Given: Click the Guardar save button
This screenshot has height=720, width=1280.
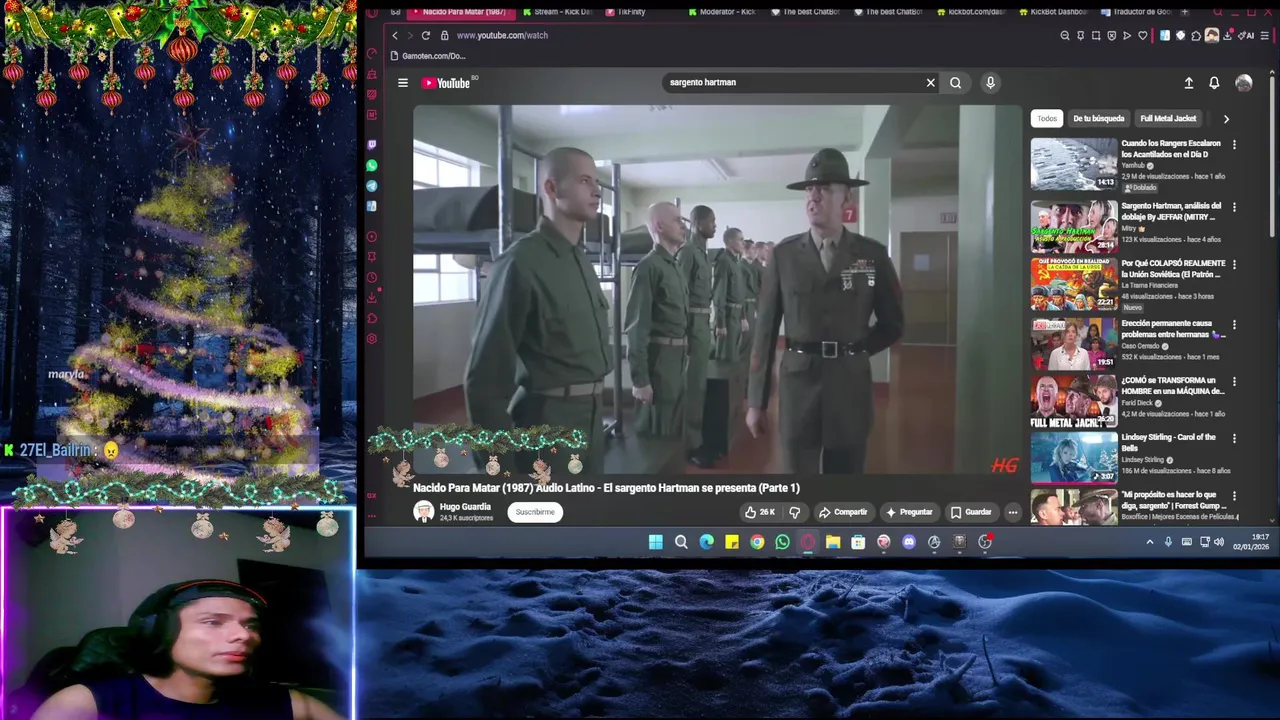Looking at the screenshot, I should (x=971, y=512).
